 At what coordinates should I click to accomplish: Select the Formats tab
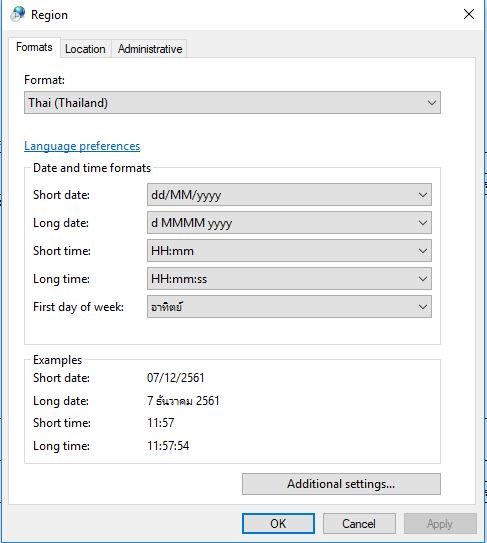[x=34, y=47]
